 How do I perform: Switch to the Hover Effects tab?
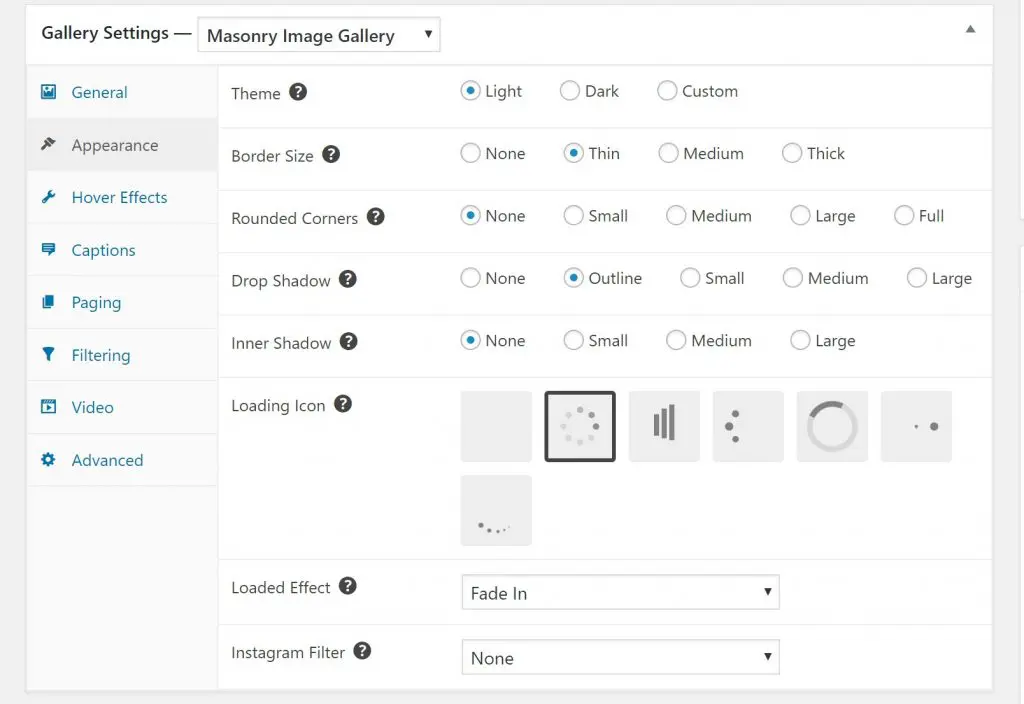(x=119, y=197)
